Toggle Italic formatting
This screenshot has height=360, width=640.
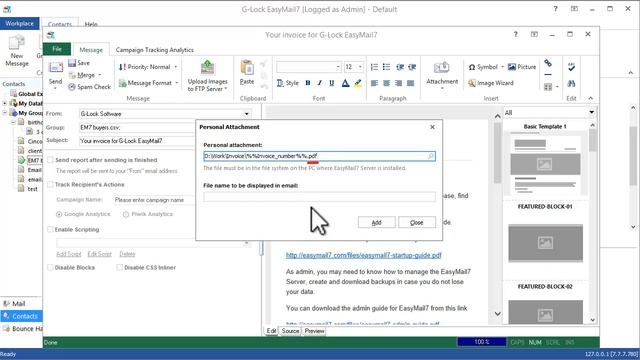320,83
